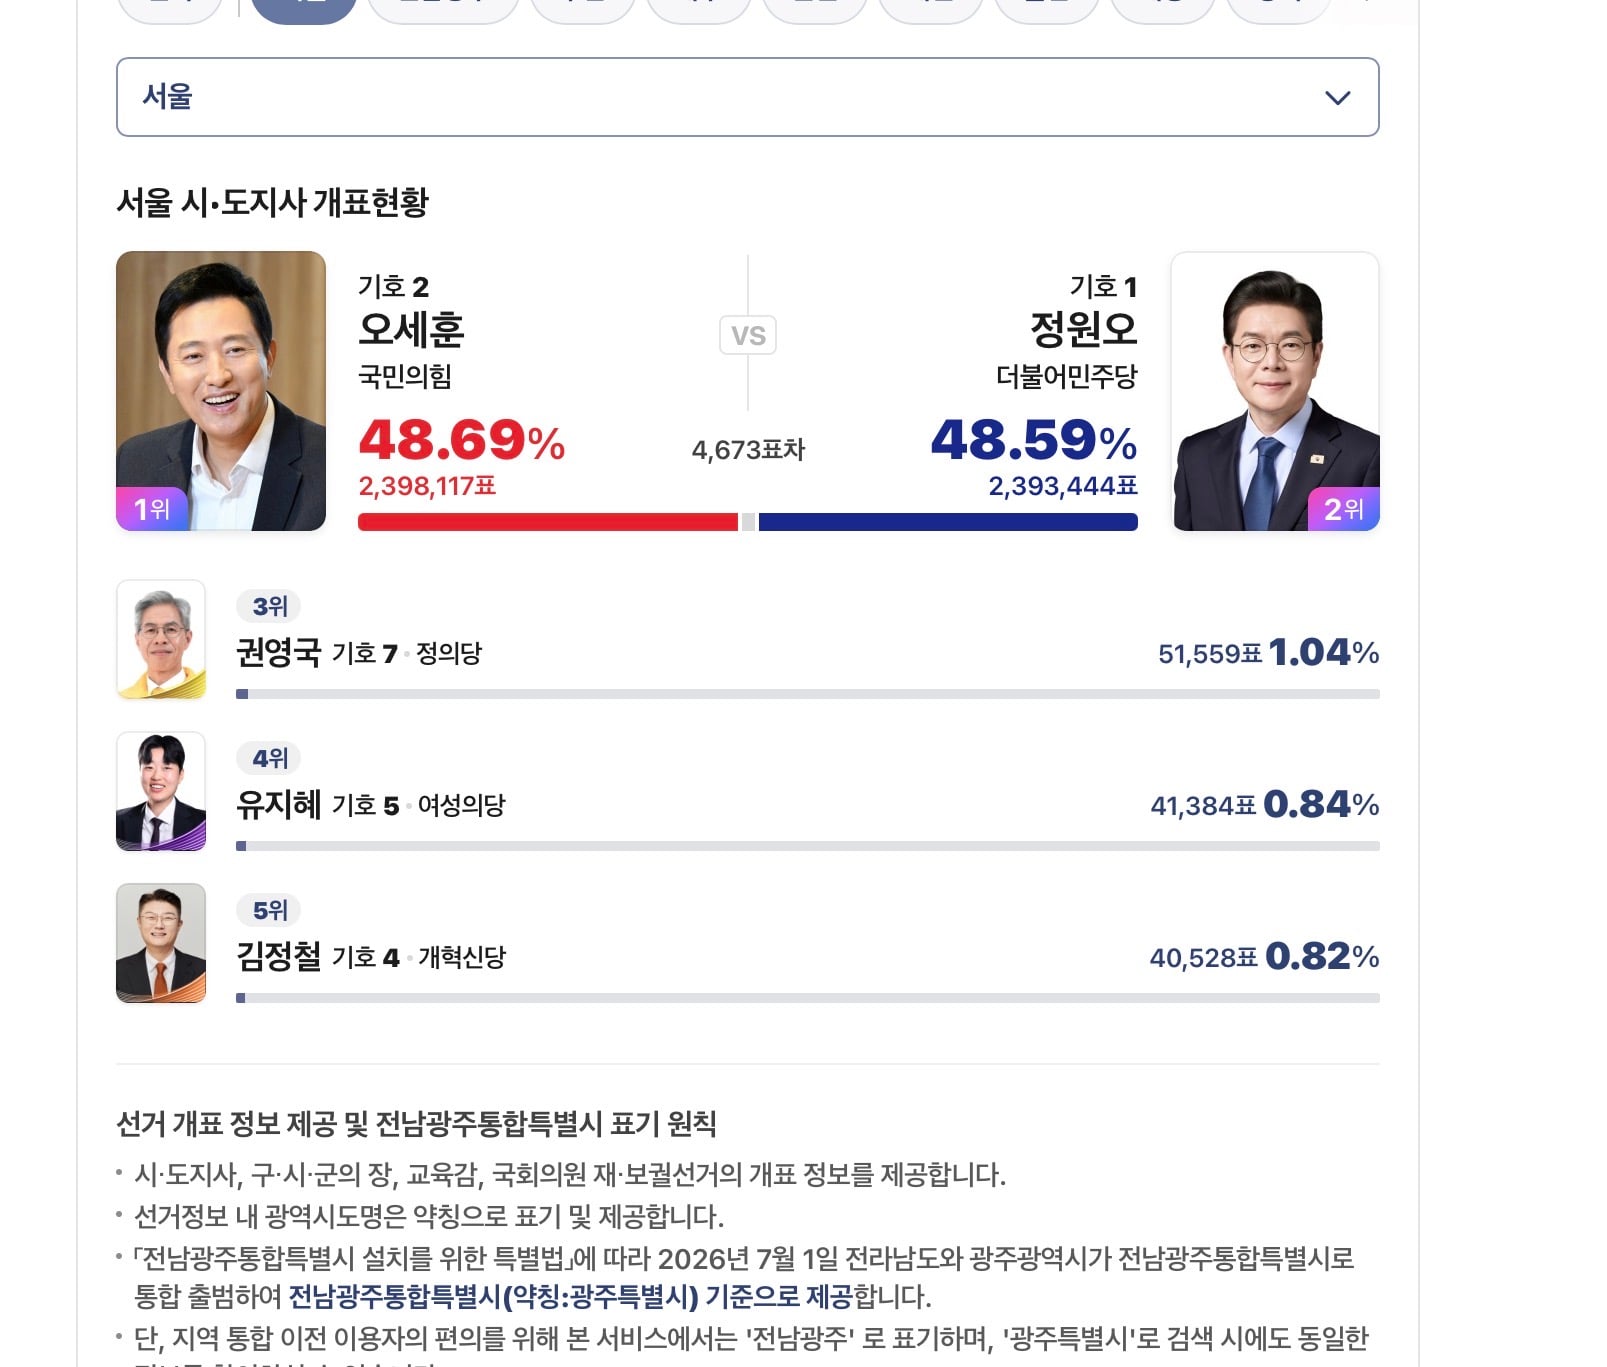Screen dimensions: 1607x1367
Task: Click 오세훈's candidate photo
Action: tap(221, 391)
